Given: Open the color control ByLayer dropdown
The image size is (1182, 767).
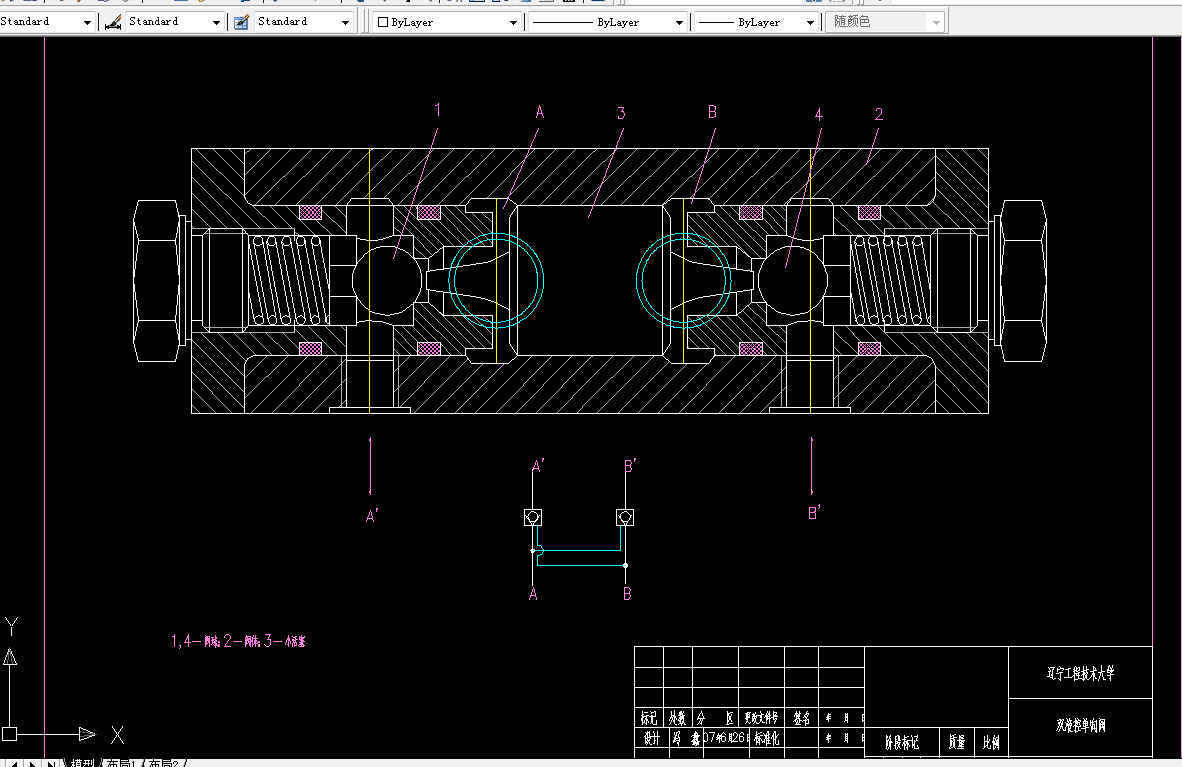Looking at the screenshot, I should pos(513,23).
